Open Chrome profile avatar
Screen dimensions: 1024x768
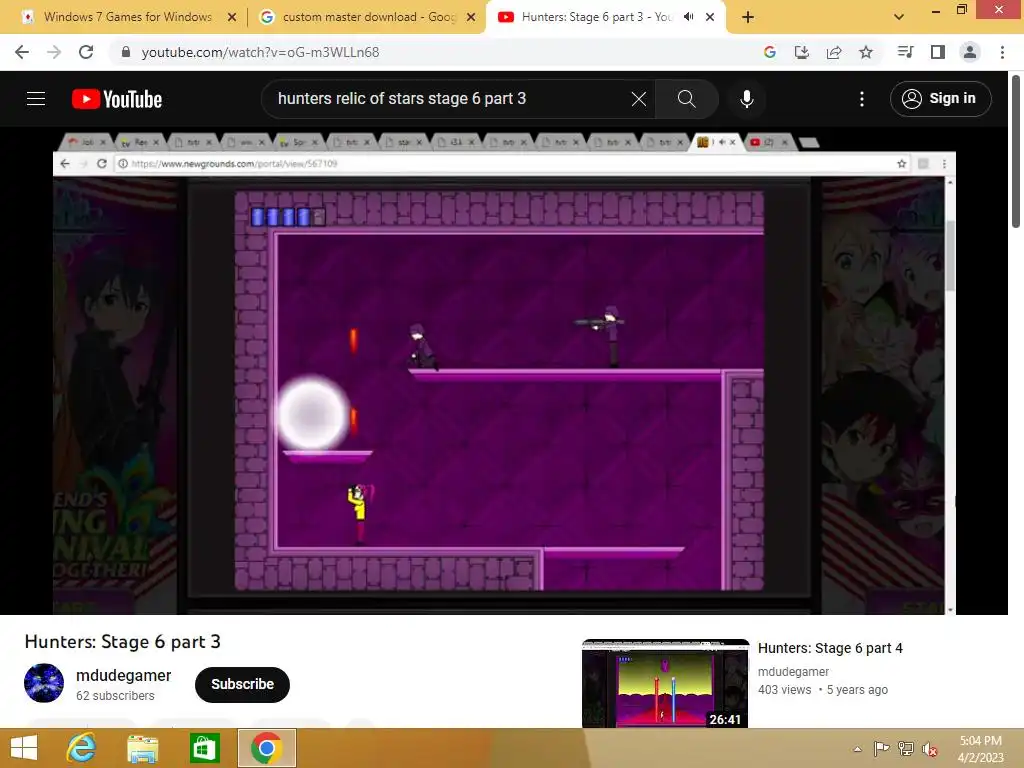(x=970, y=52)
